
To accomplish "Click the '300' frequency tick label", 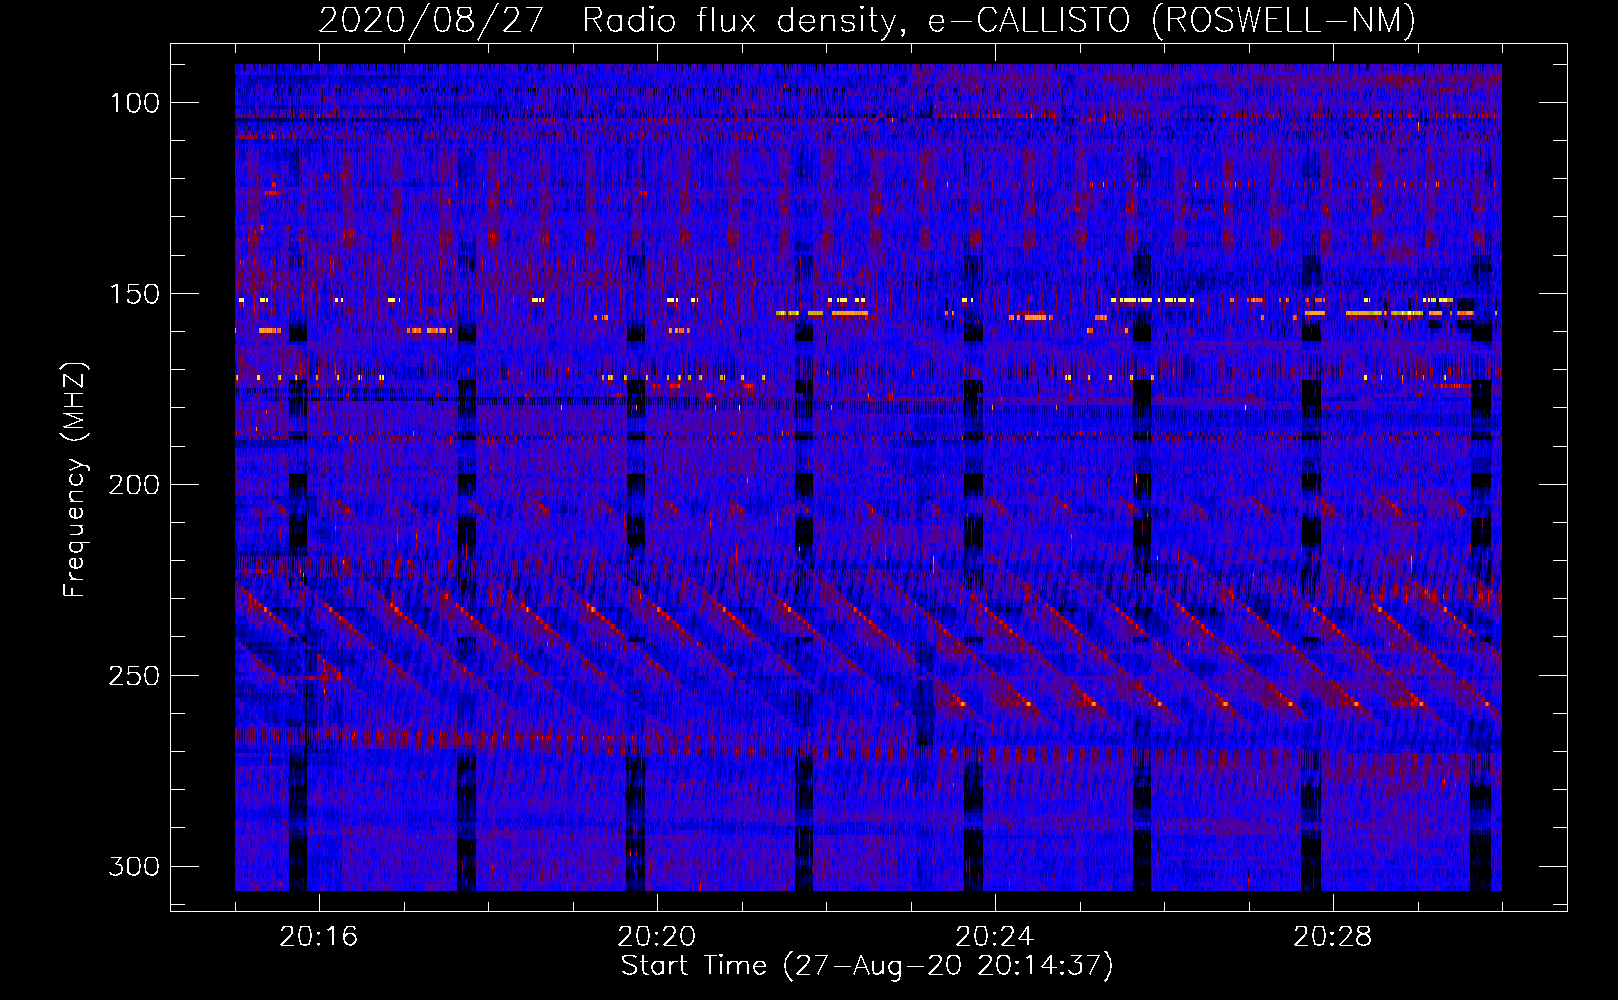I will point(134,866).
